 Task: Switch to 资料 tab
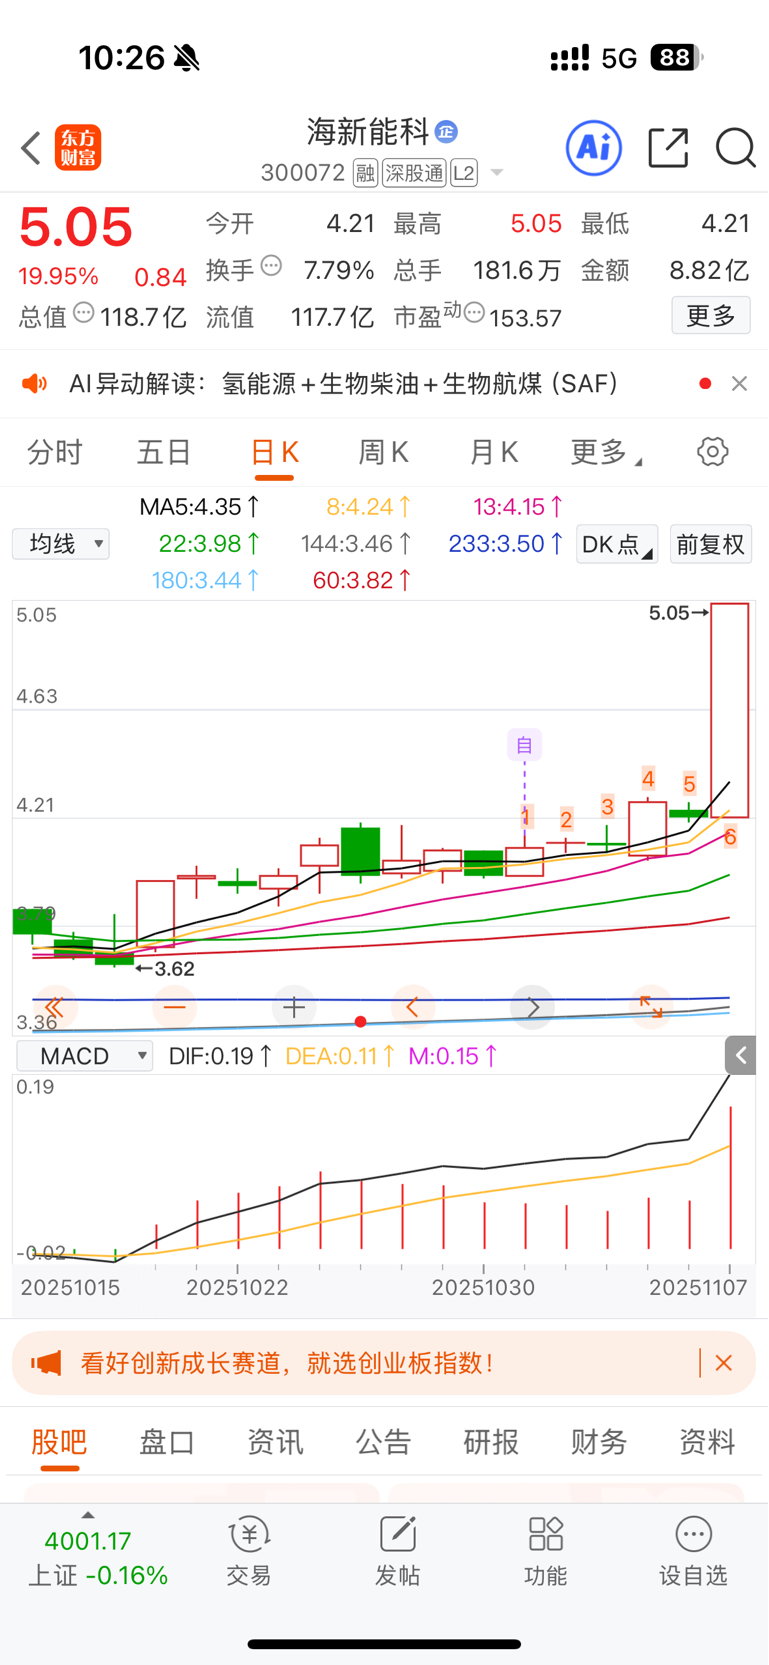pyautogui.click(x=707, y=1442)
